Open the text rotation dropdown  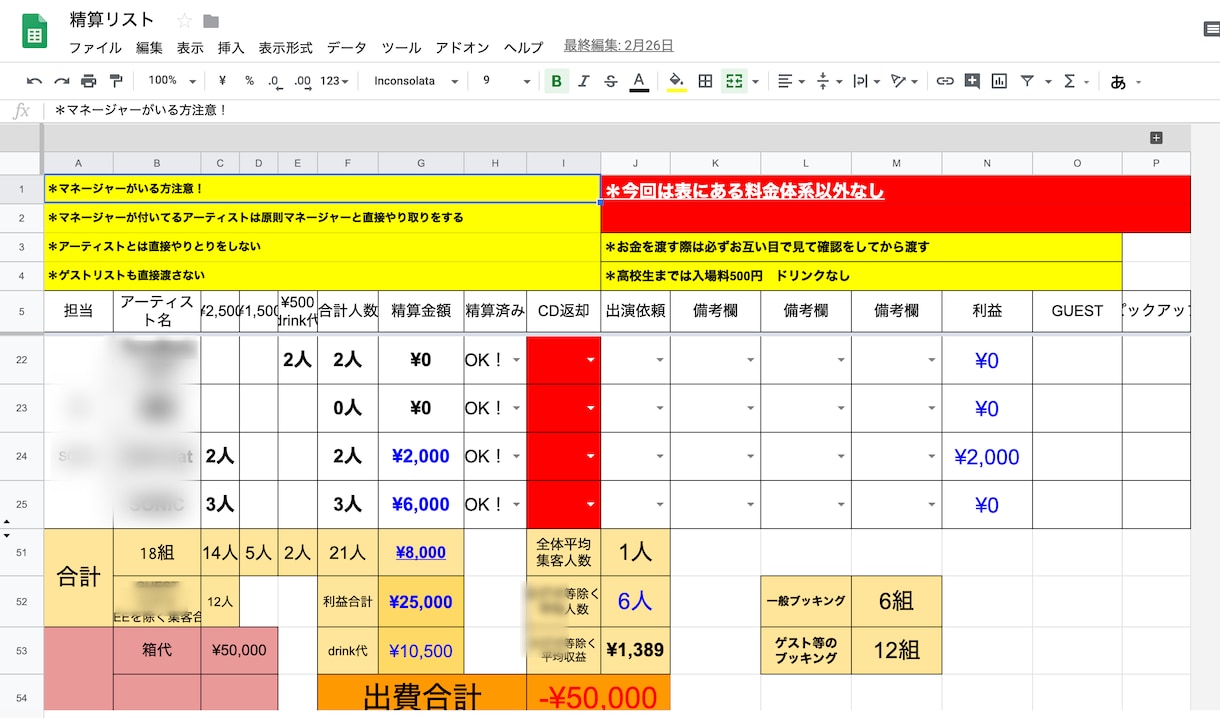pos(904,81)
